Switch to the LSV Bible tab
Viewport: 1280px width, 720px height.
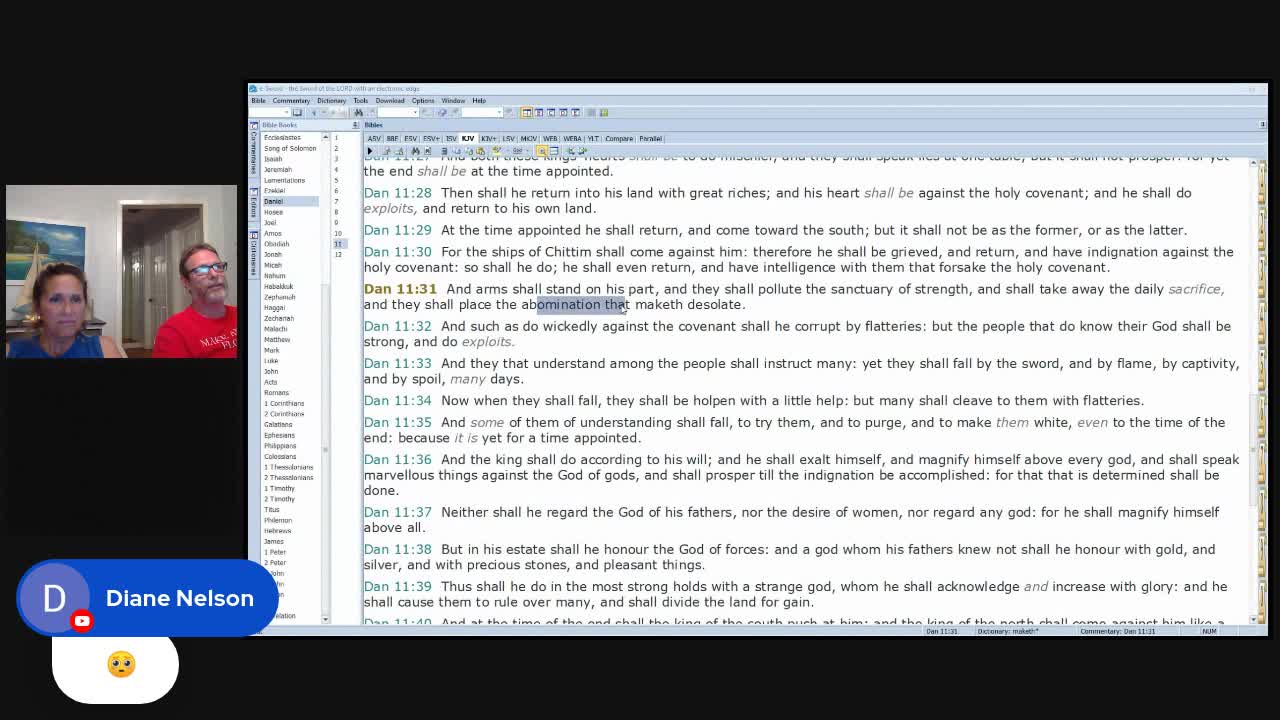pyautogui.click(x=508, y=139)
